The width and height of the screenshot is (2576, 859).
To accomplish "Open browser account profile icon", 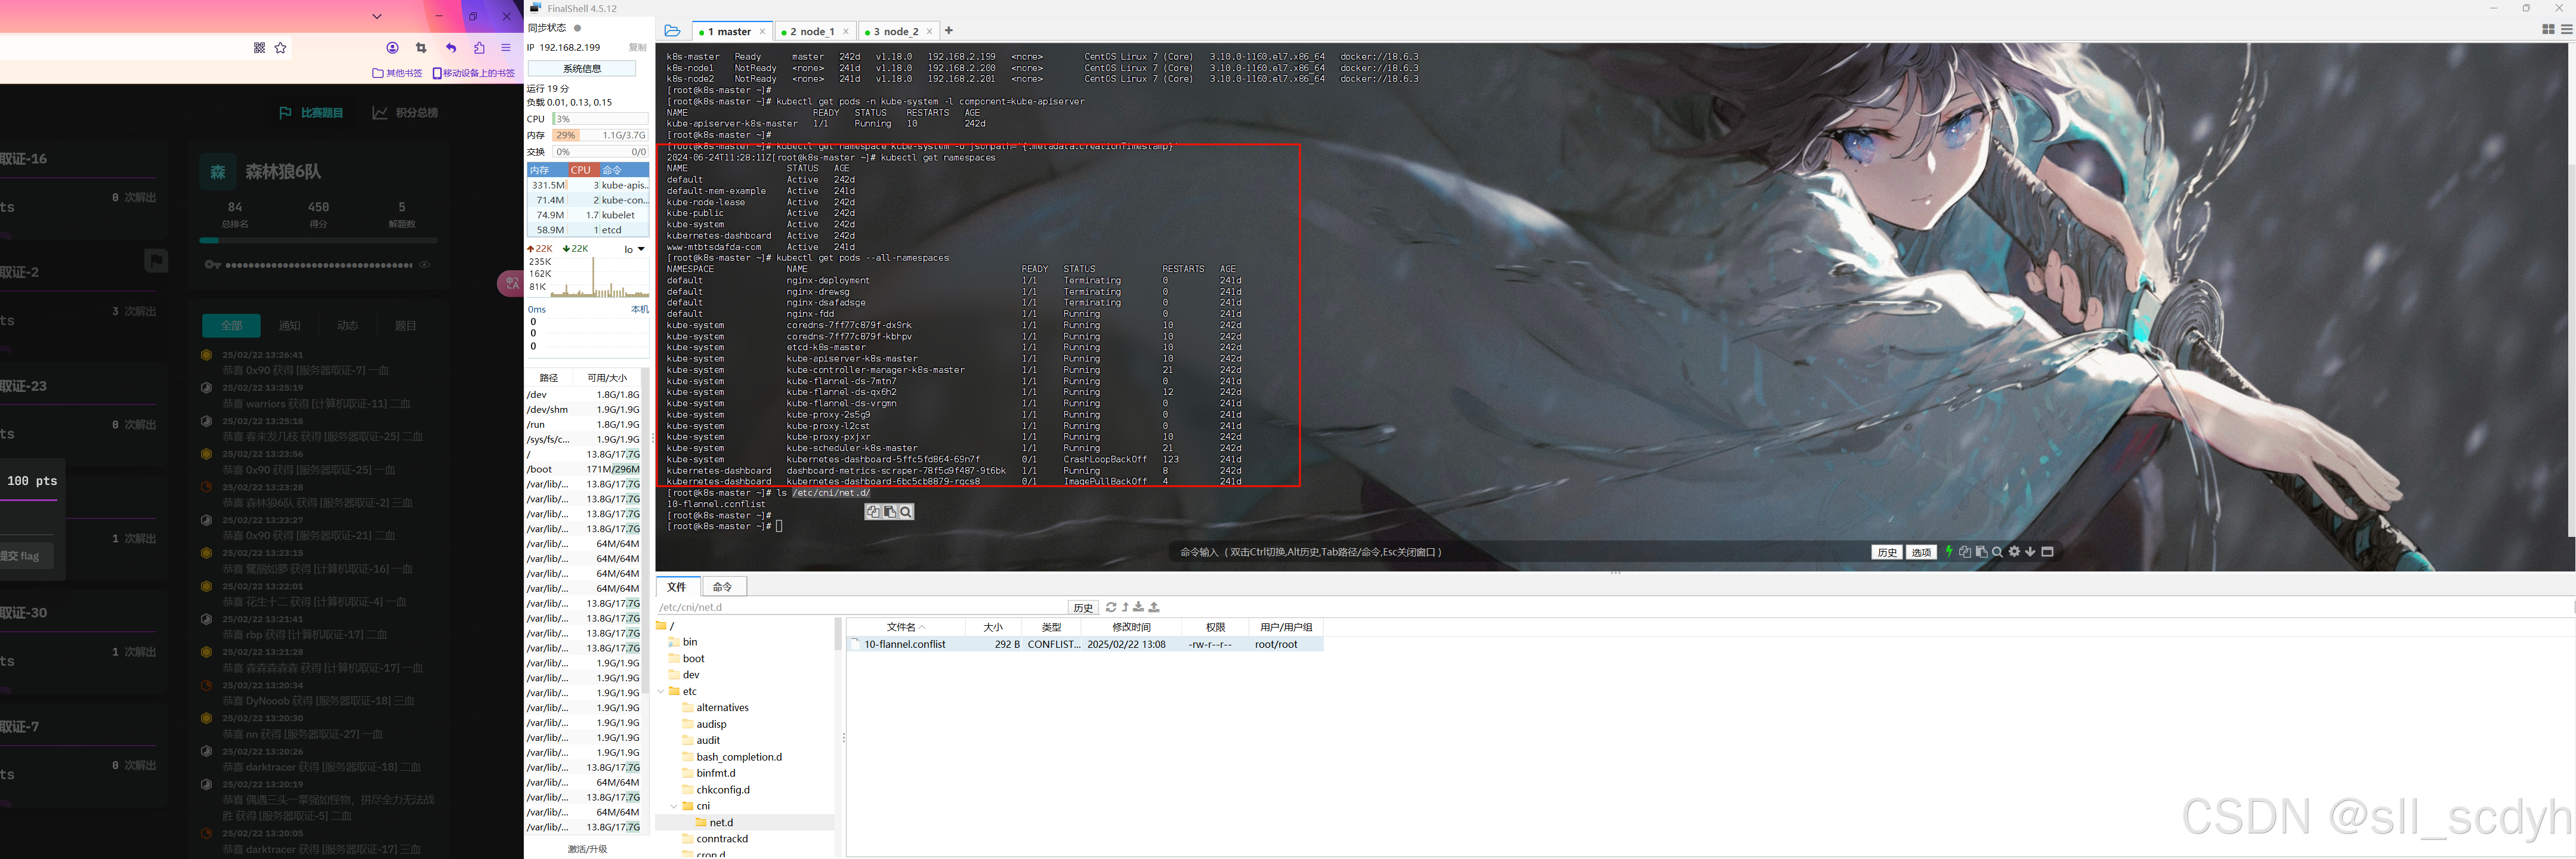I will (x=392, y=48).
